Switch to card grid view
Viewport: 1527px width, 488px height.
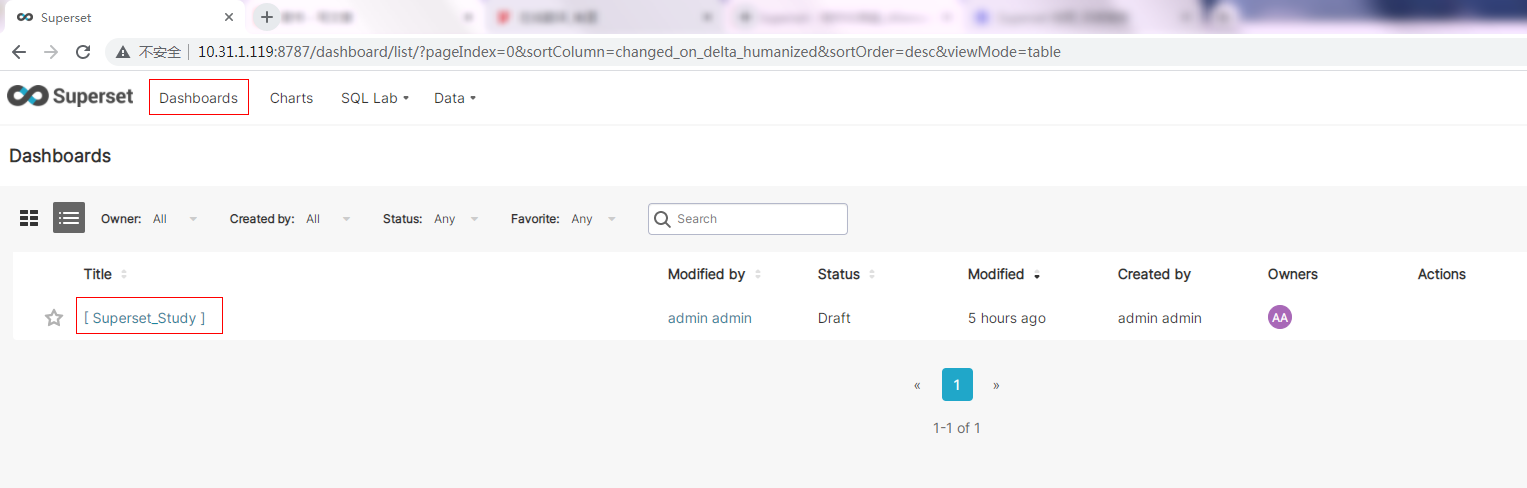click(x=29, y=218)
